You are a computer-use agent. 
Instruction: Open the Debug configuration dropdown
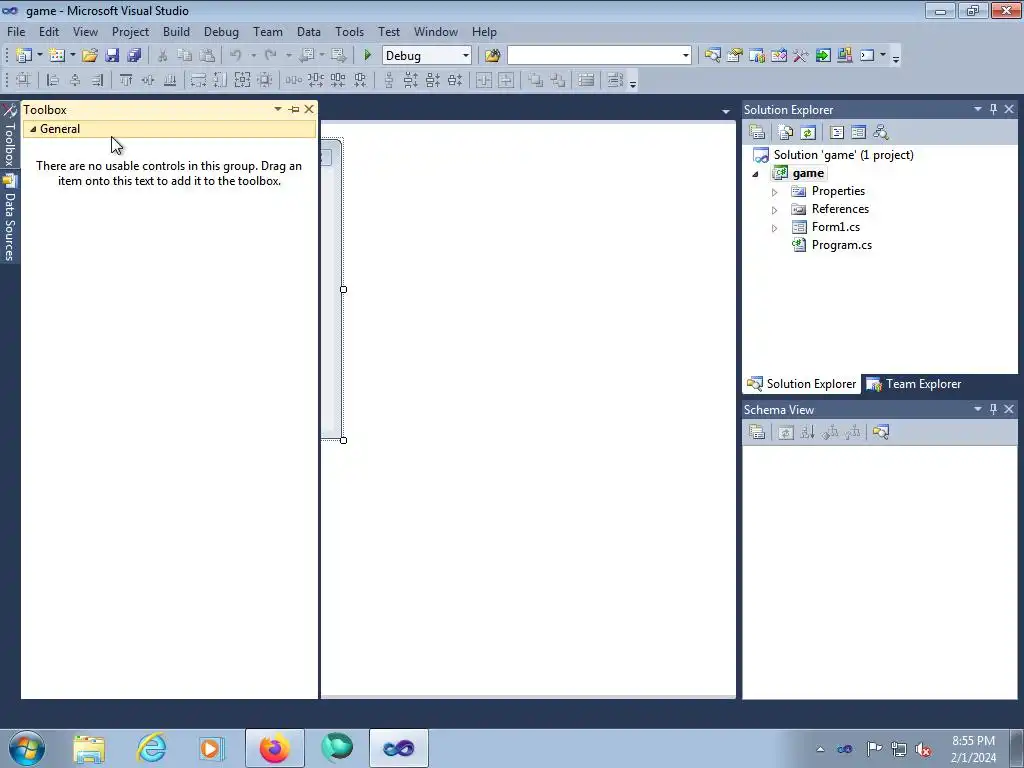pyautogui.click(x=466, y=56)
